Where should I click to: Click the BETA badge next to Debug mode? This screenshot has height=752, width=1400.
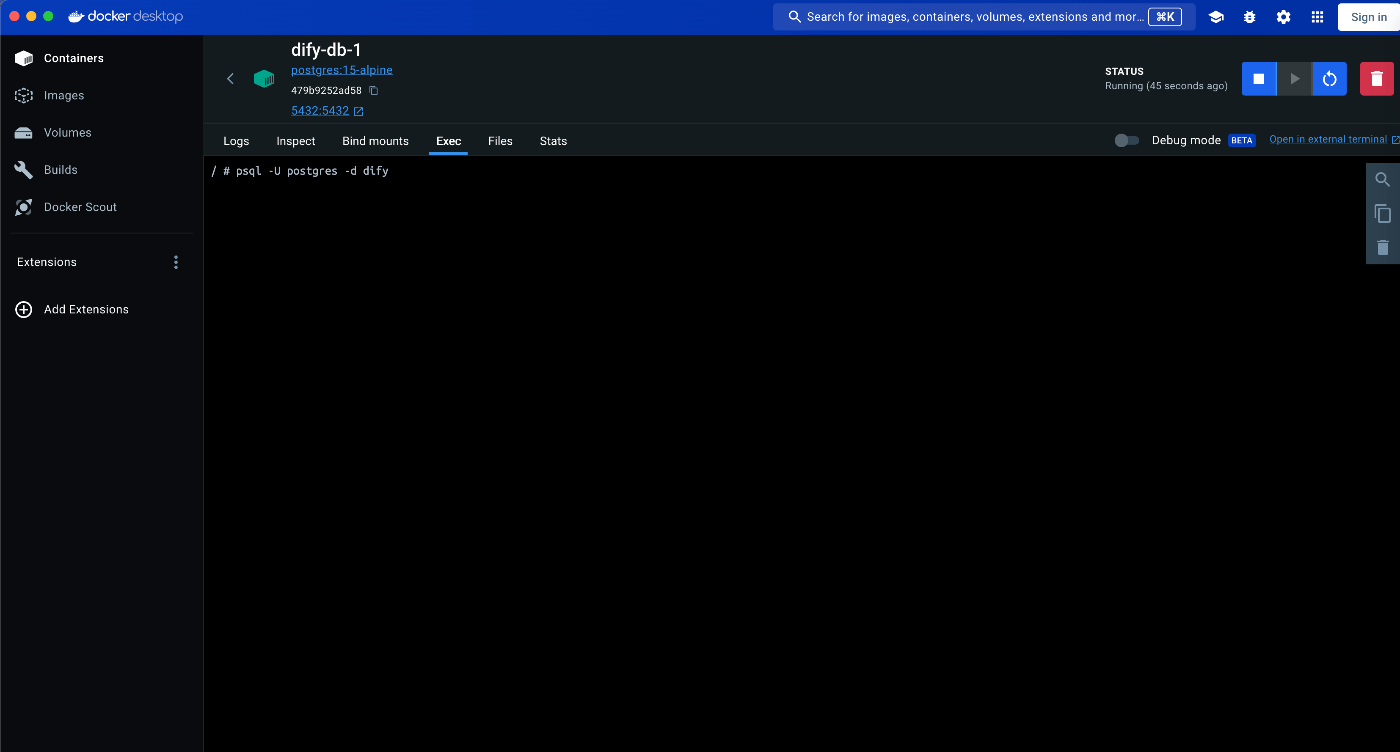1242,140
